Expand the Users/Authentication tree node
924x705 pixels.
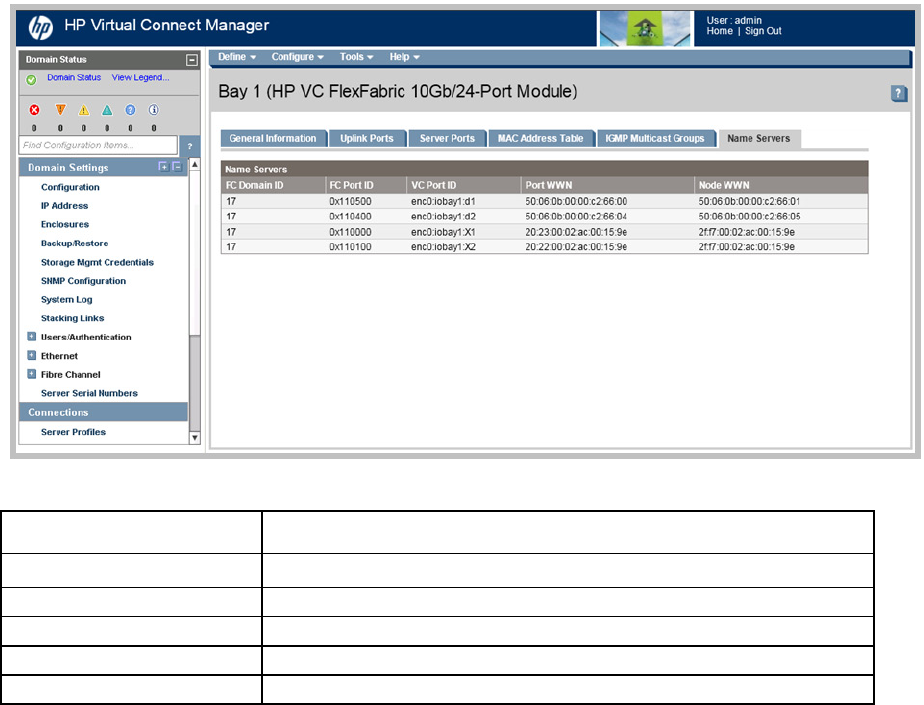click(32, 337)
